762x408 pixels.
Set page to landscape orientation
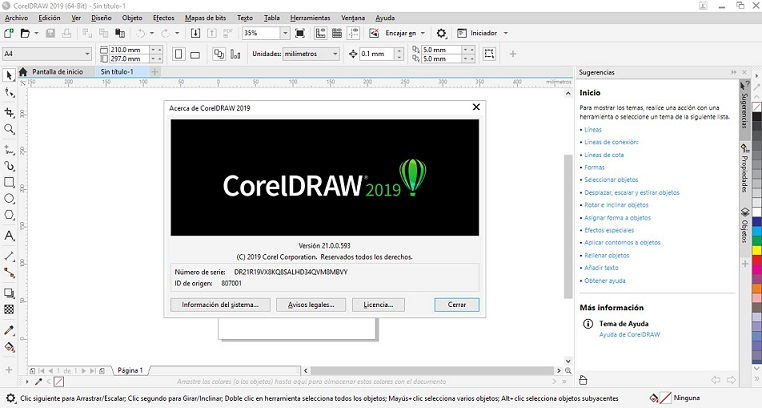tap(195, 54)
